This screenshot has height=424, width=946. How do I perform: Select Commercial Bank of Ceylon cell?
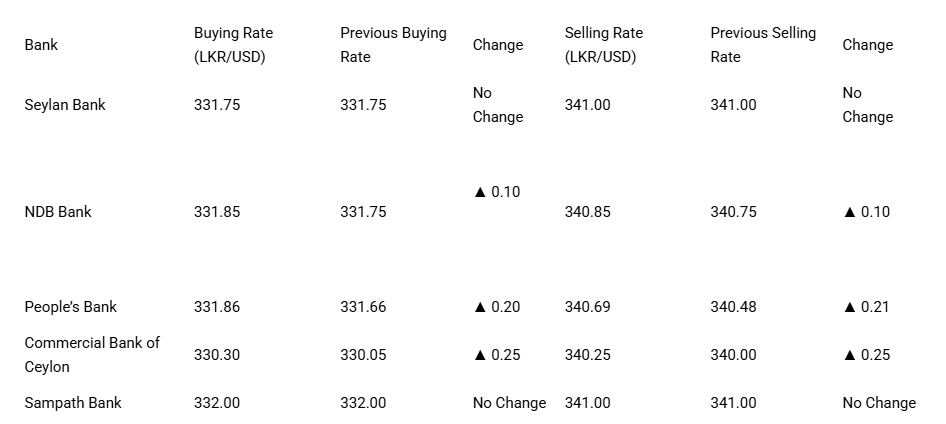pyautogui.click(x=92, y=355)
